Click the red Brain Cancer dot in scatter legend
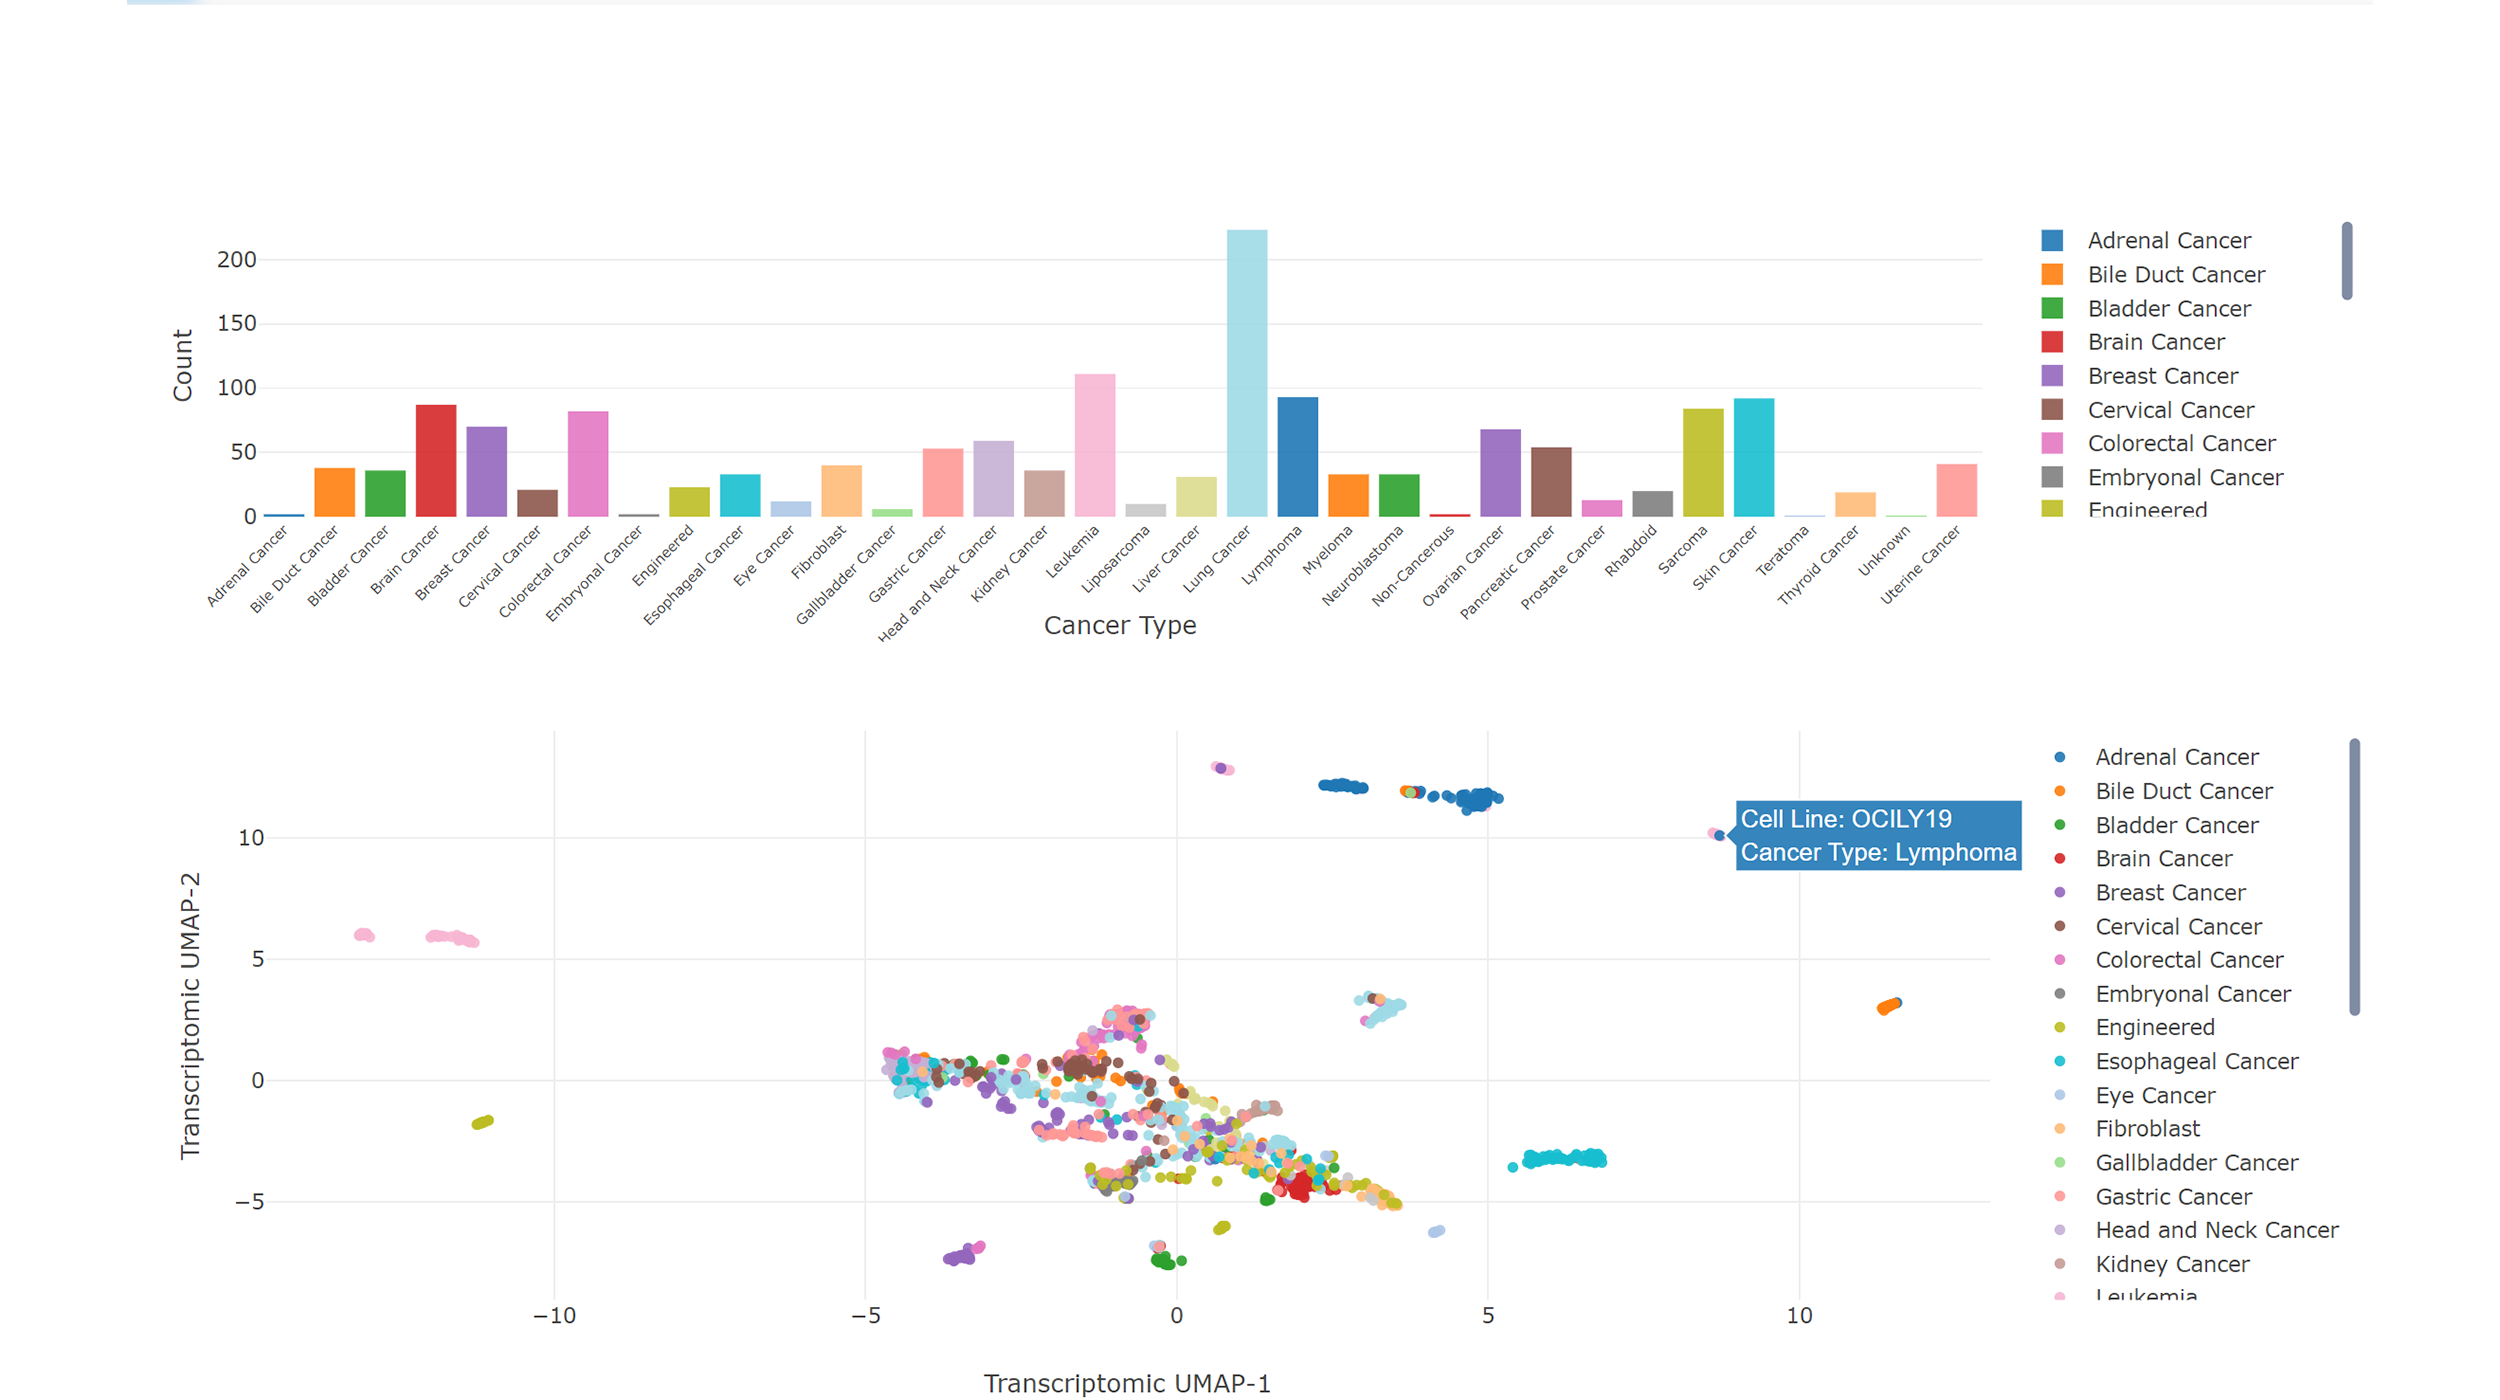 pyautogui.click(x=2060, y=858)
